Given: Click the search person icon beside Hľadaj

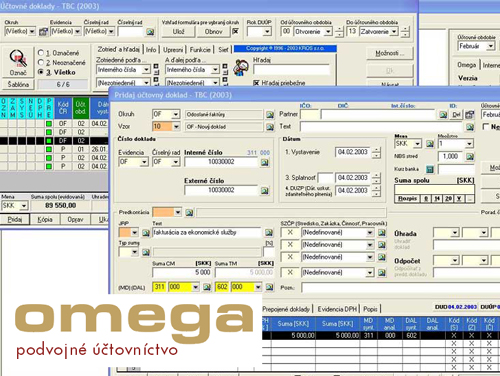Looking at the screenshot, I should click(241, 68).
